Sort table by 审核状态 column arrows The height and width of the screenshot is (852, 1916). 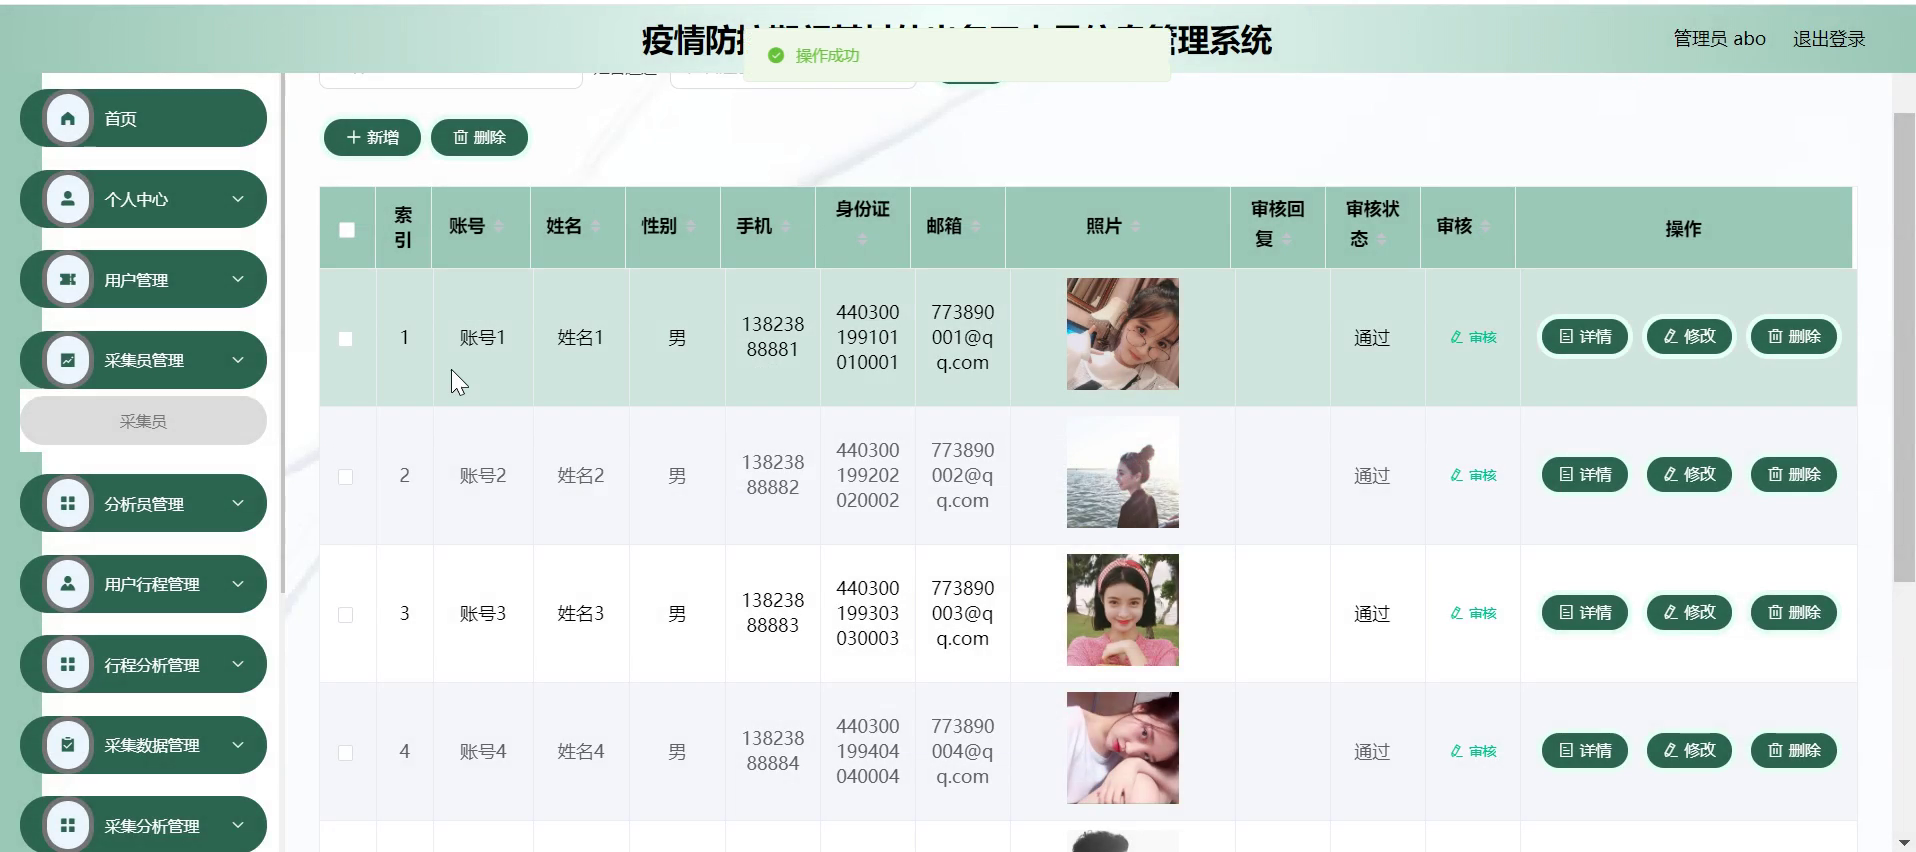click(1381, 240)
